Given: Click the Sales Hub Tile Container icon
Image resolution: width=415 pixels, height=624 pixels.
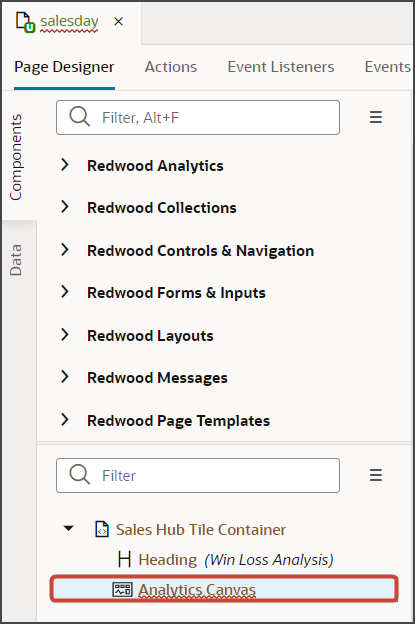Looking at the screenshot, I should pos(102,529).
